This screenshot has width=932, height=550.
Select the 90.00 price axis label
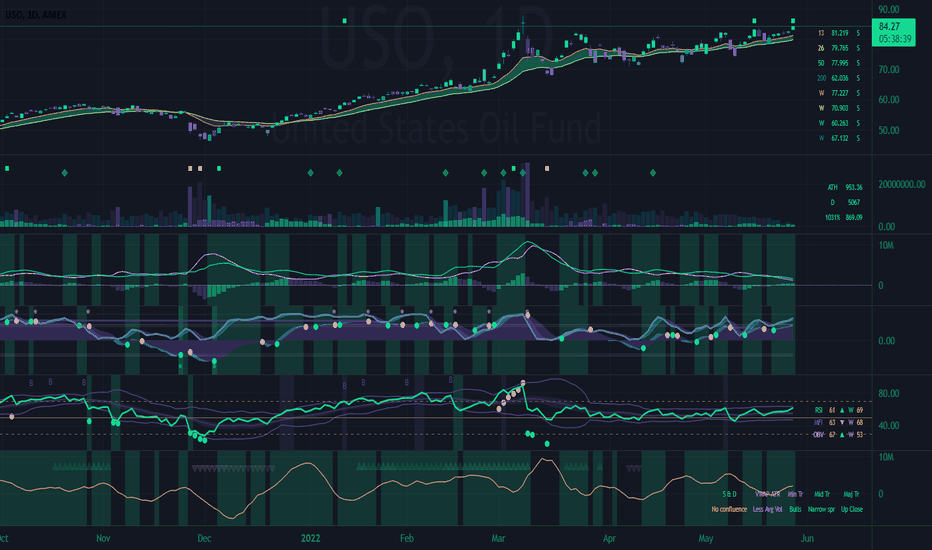889,10
